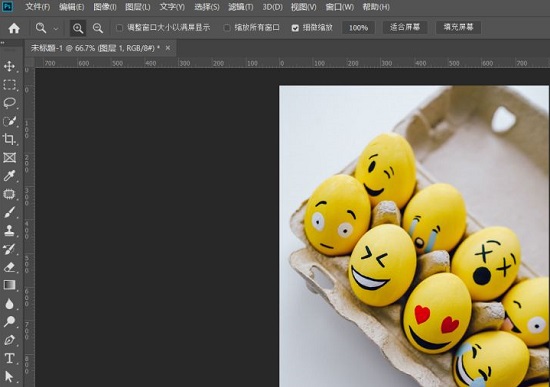Open the tool preset dropdown arrow
Image resolution: width=550 pixels, height=387 pixels.
[56, 29]
